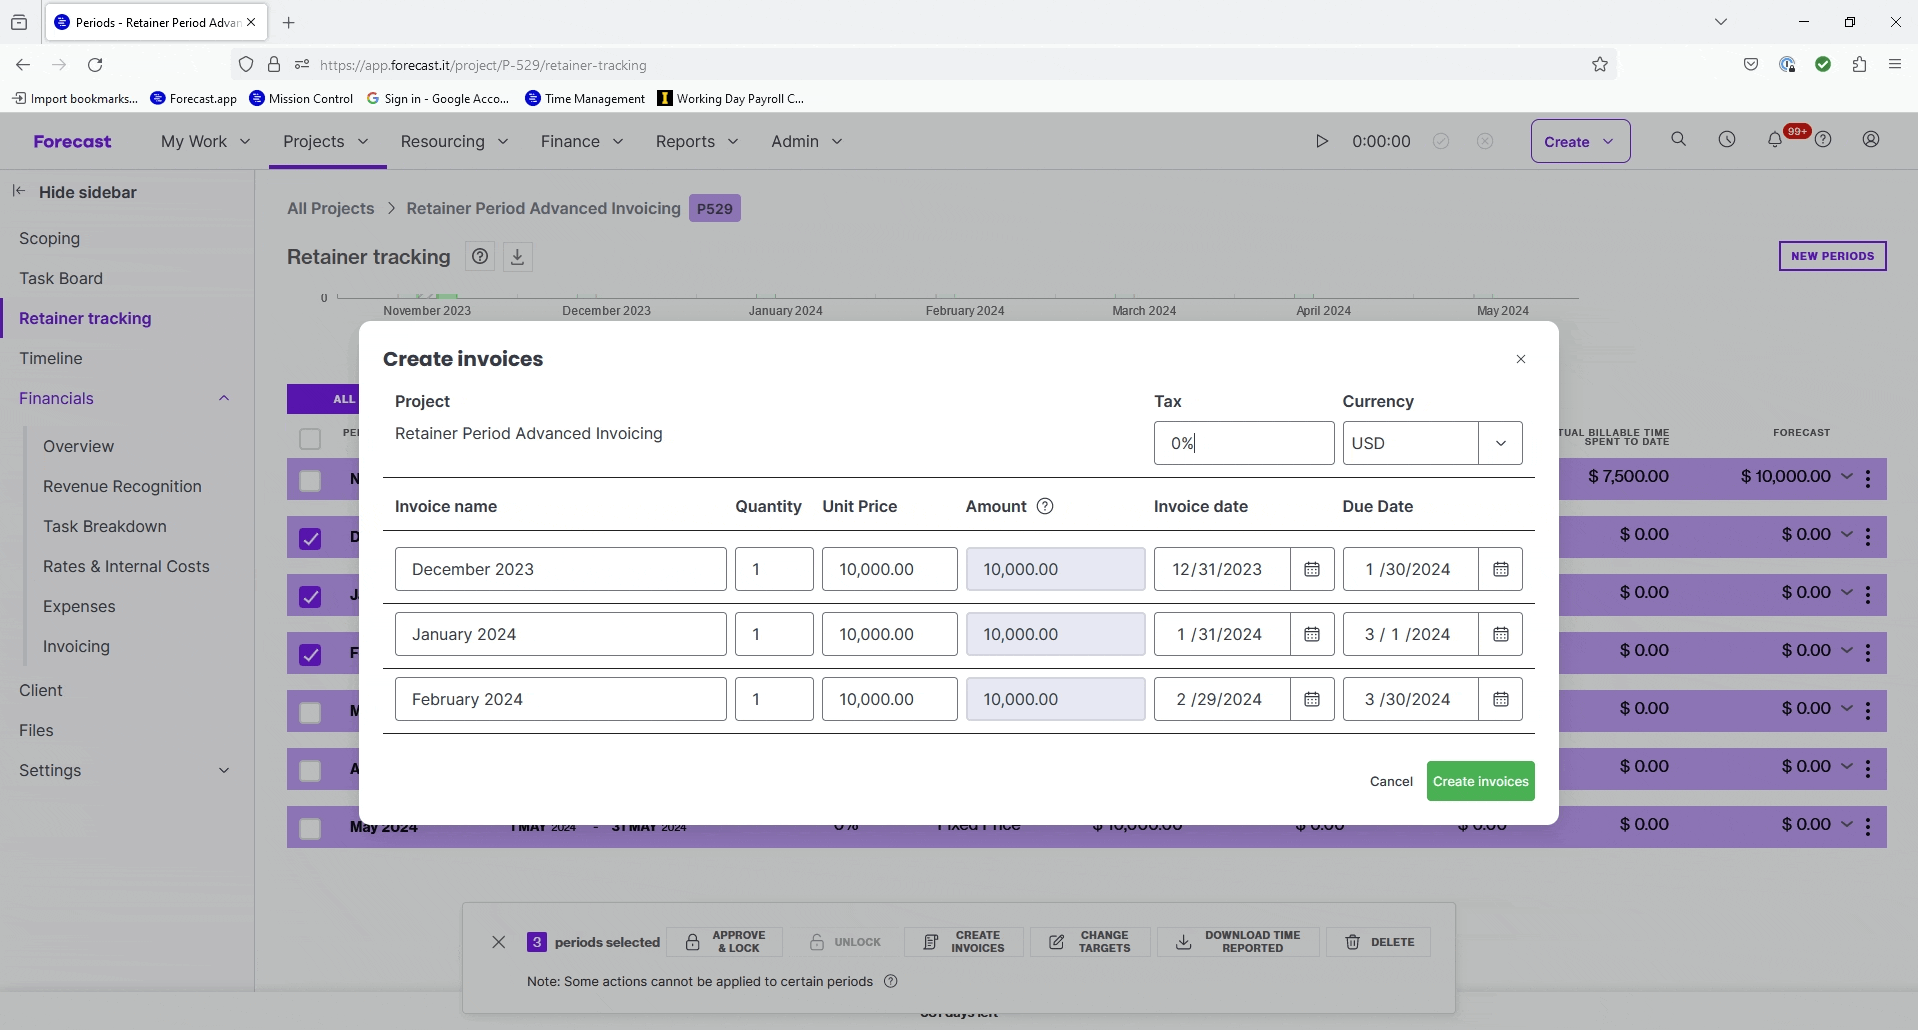The width and height of the screenshot is (1918, 1030).
Task: Edit the December 2023 invoice name field
Action: pyautogui.click(x=560, y=569)
